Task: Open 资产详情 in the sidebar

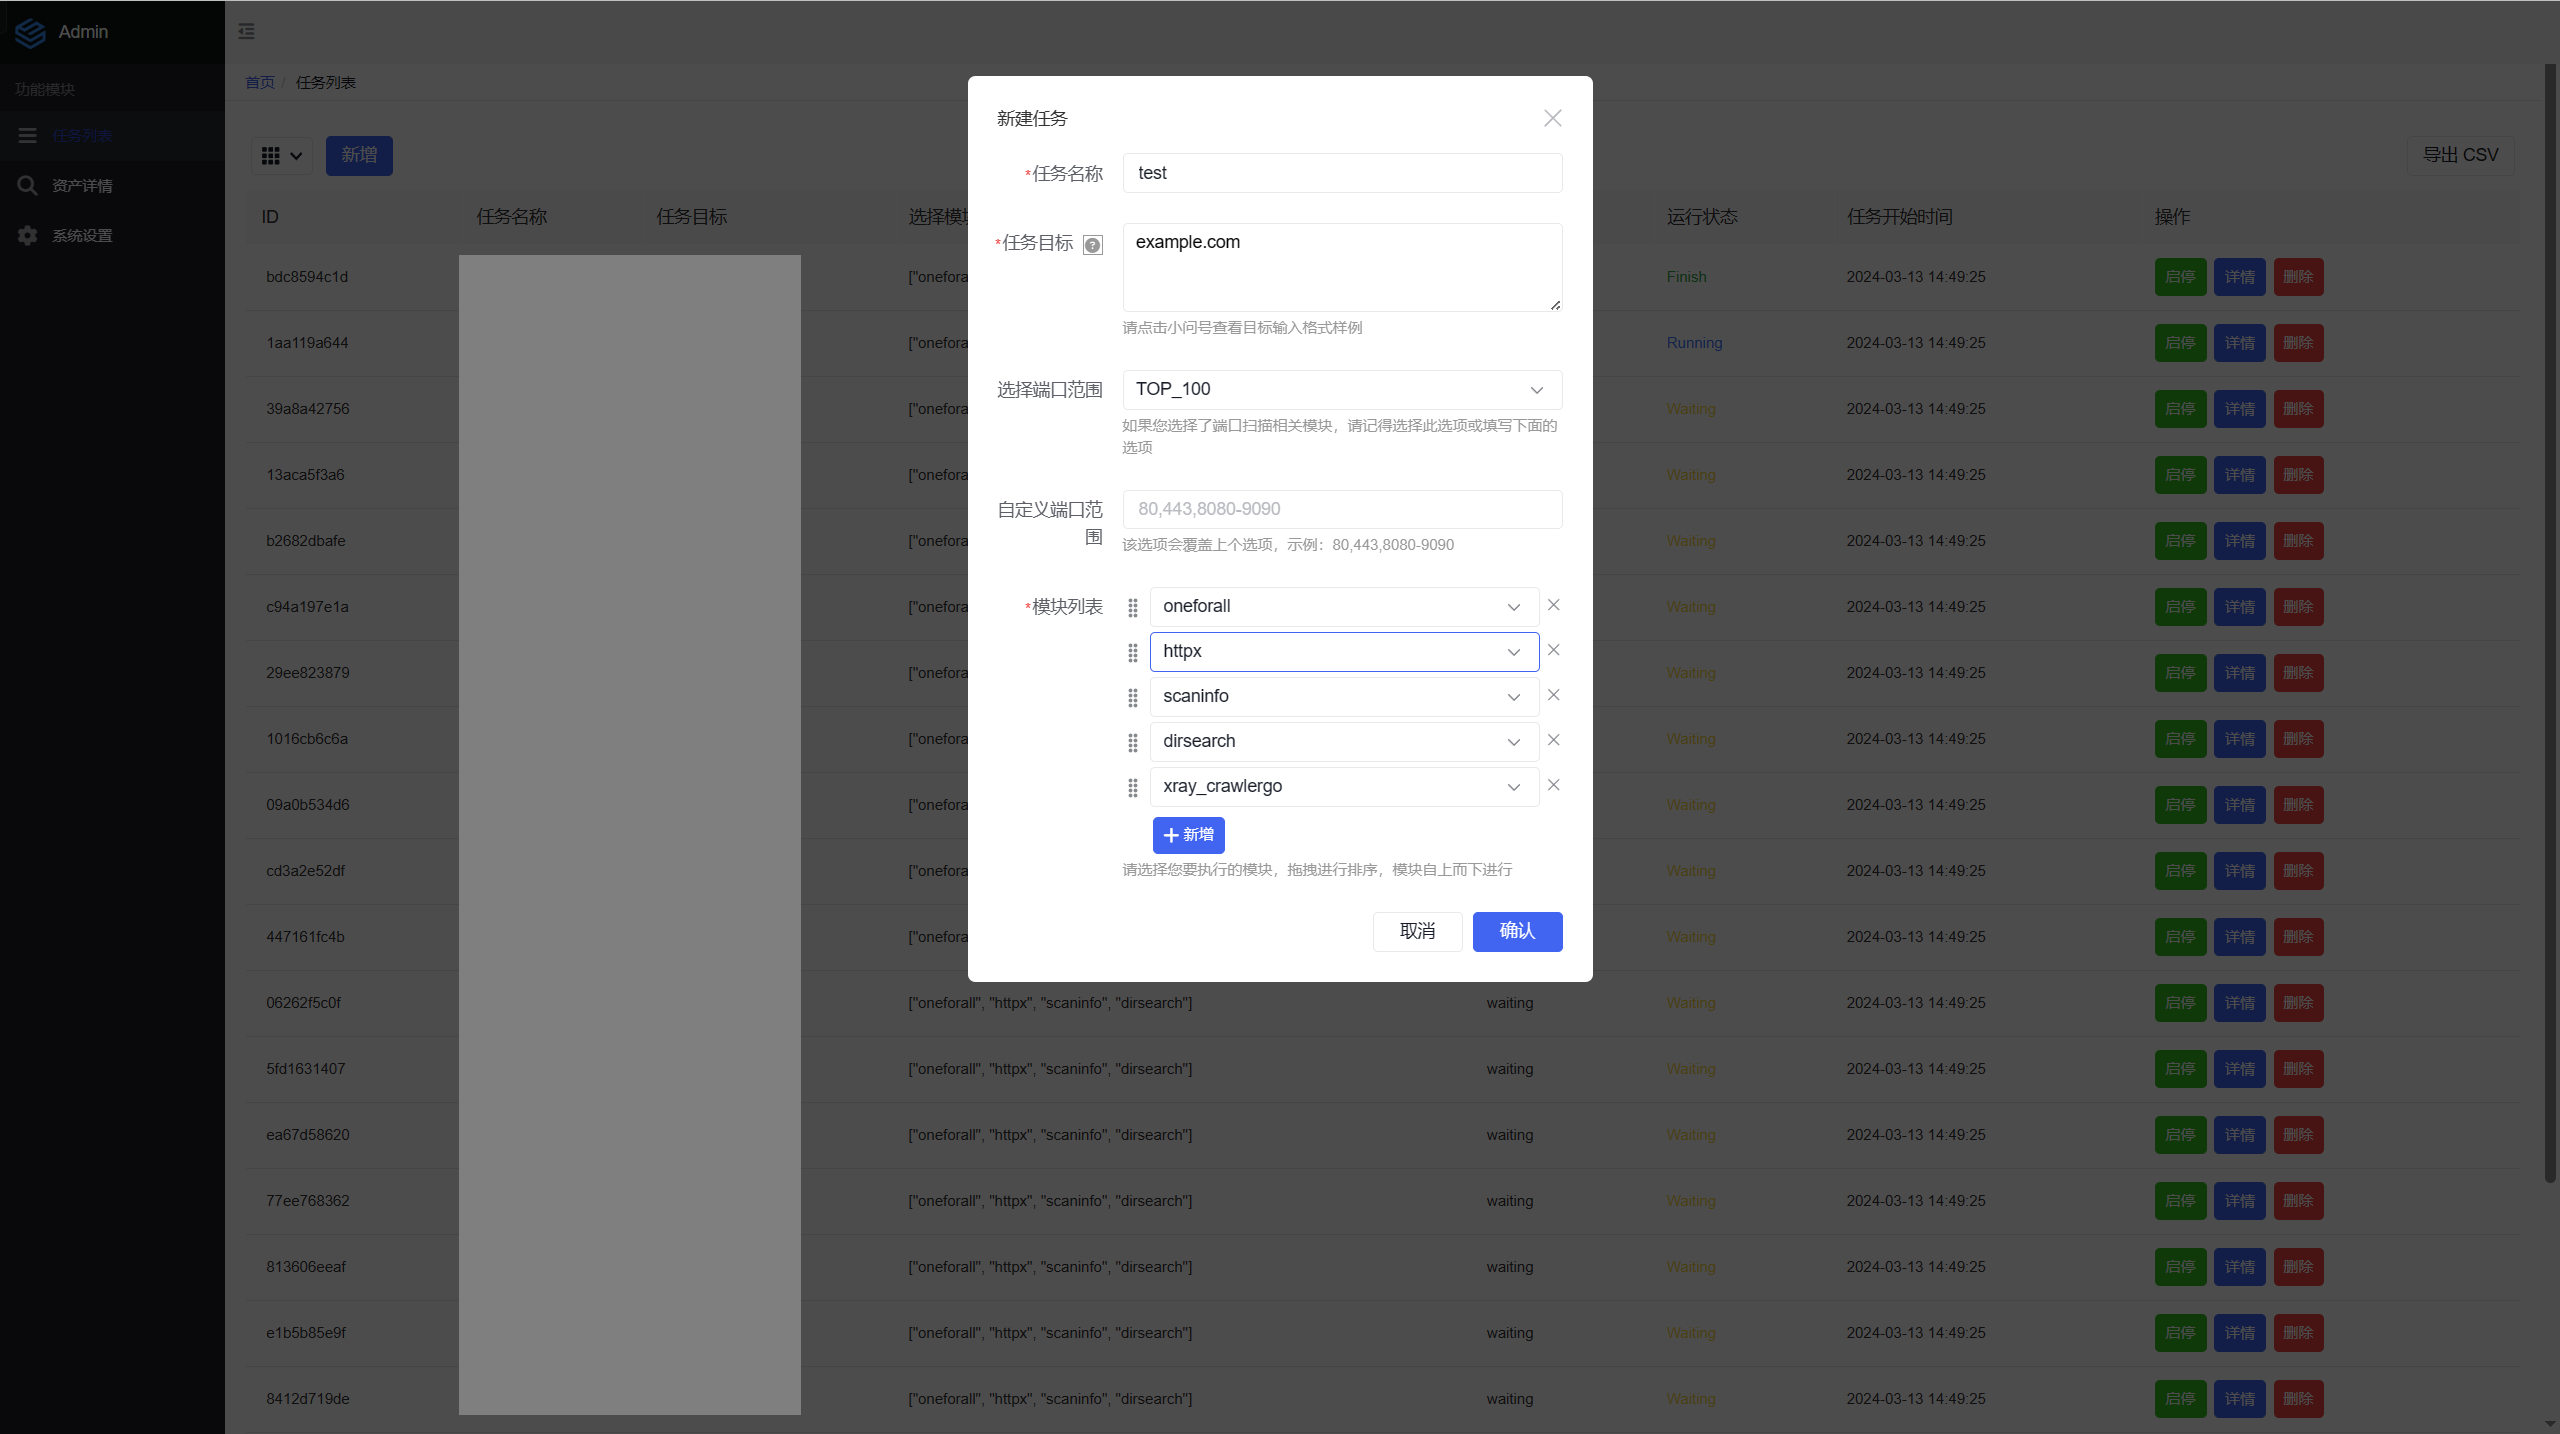Action: 82,186
